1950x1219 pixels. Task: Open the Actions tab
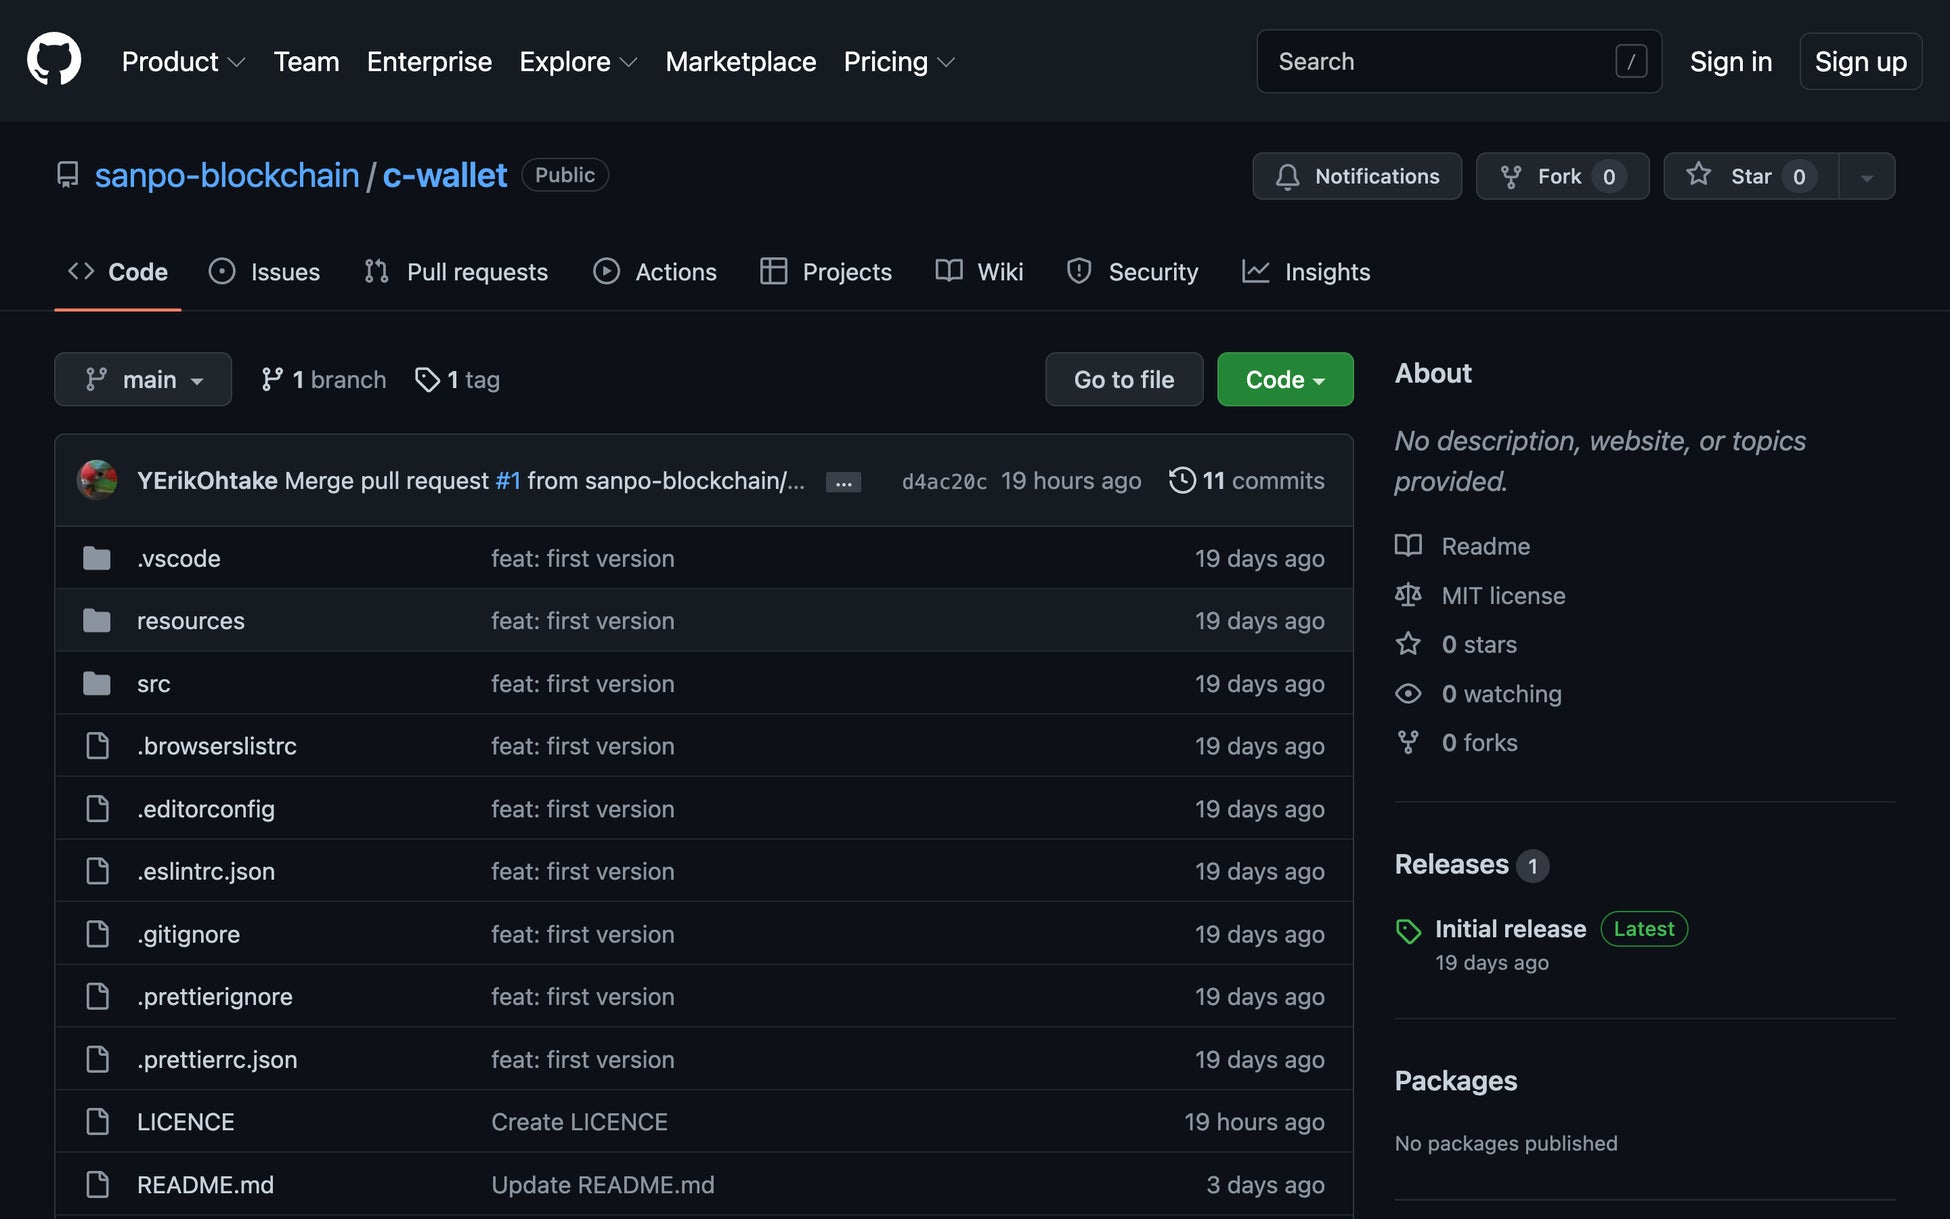click(655, 271)
